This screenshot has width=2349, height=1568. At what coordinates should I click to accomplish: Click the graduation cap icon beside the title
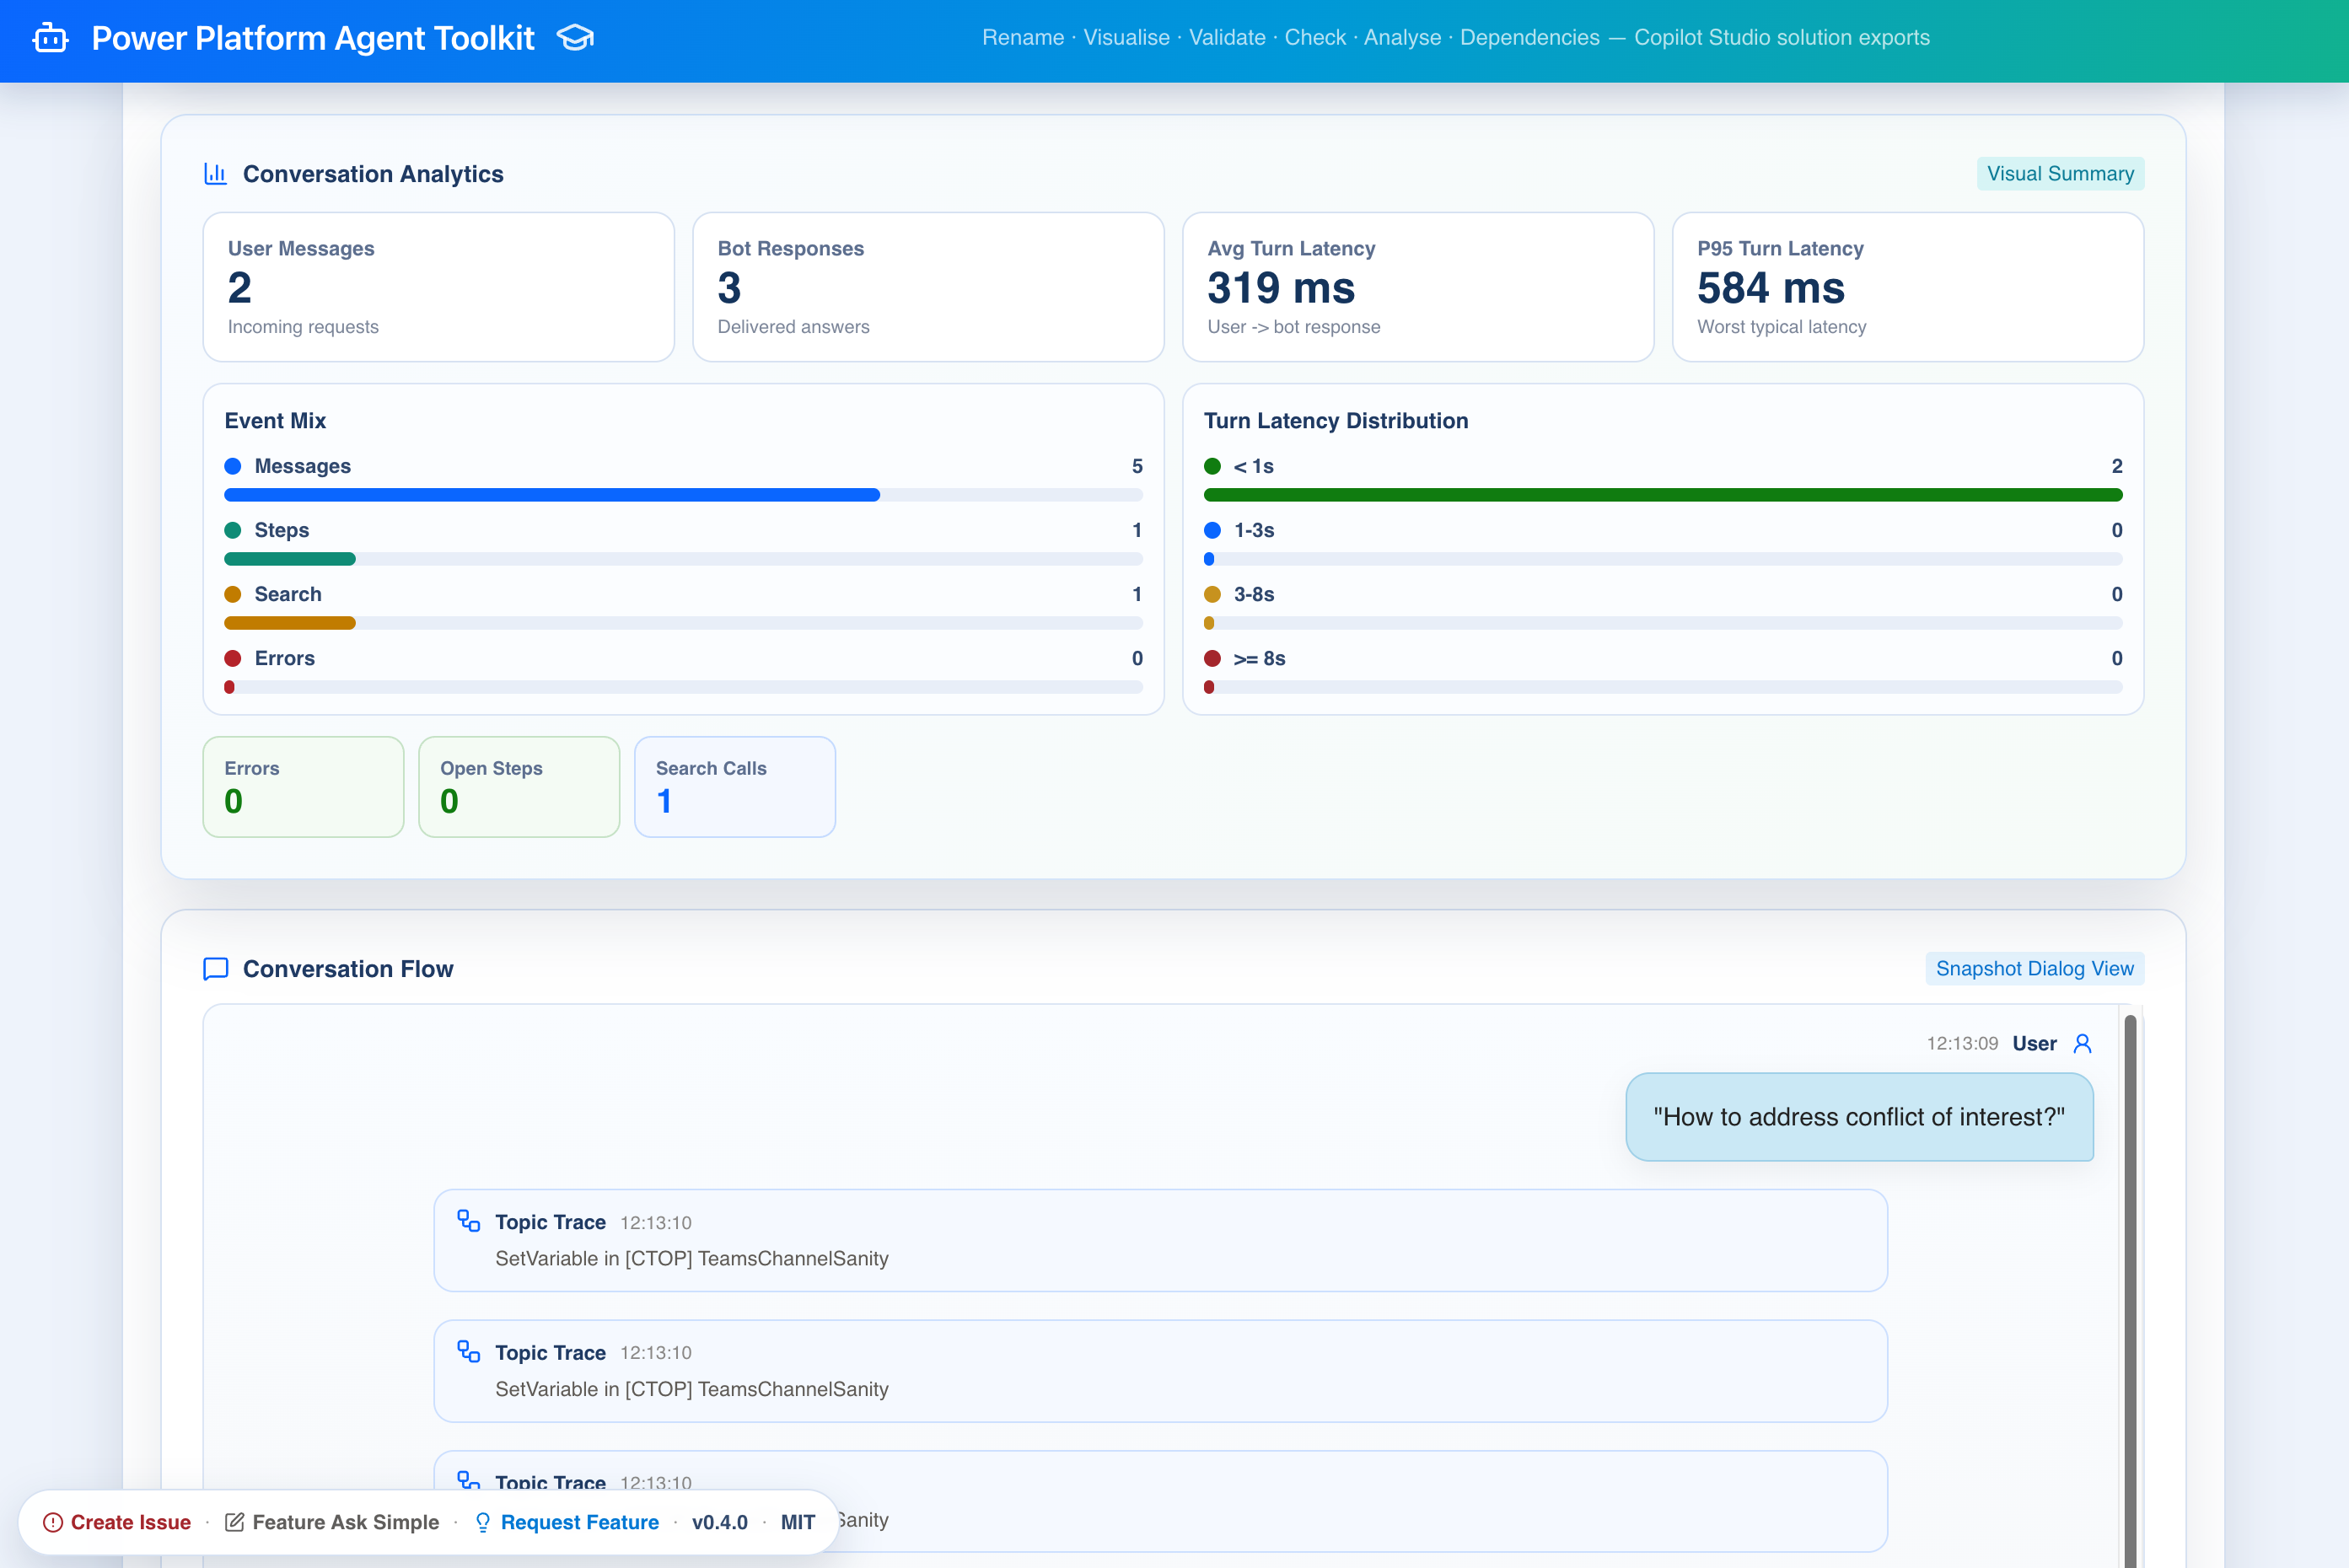point(575,38)
